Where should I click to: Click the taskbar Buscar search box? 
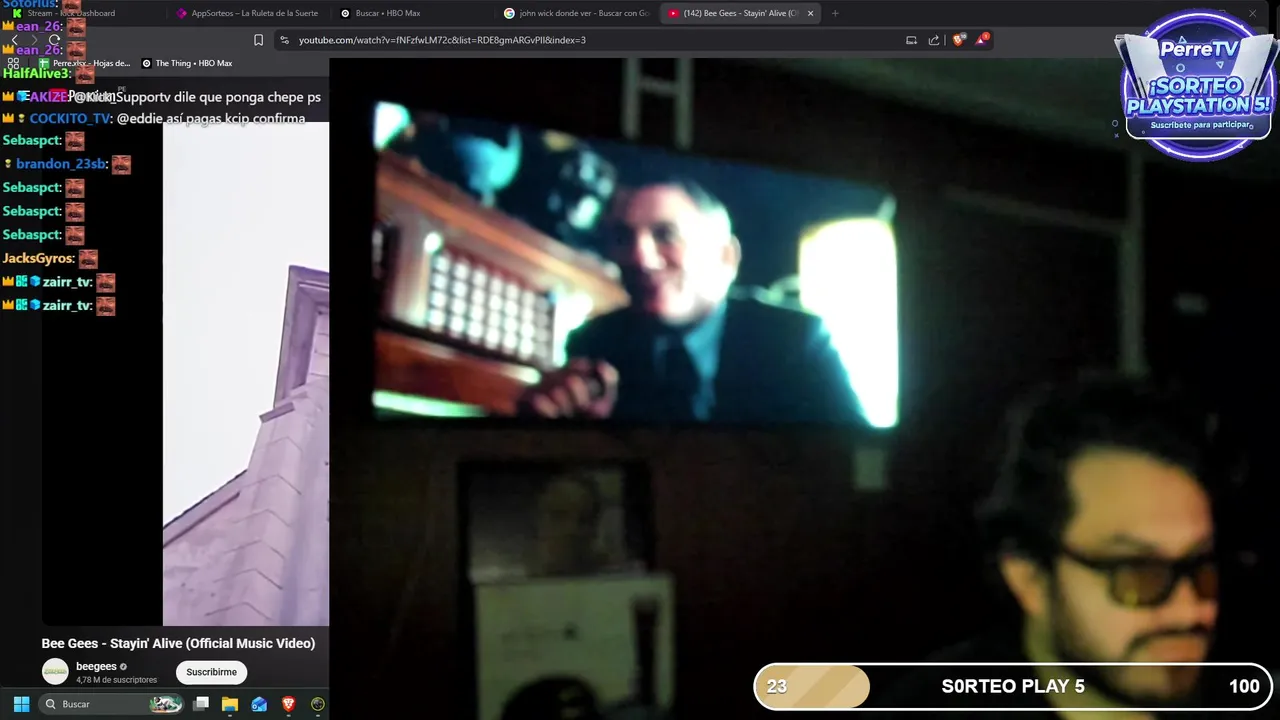[x=112, y=704]
